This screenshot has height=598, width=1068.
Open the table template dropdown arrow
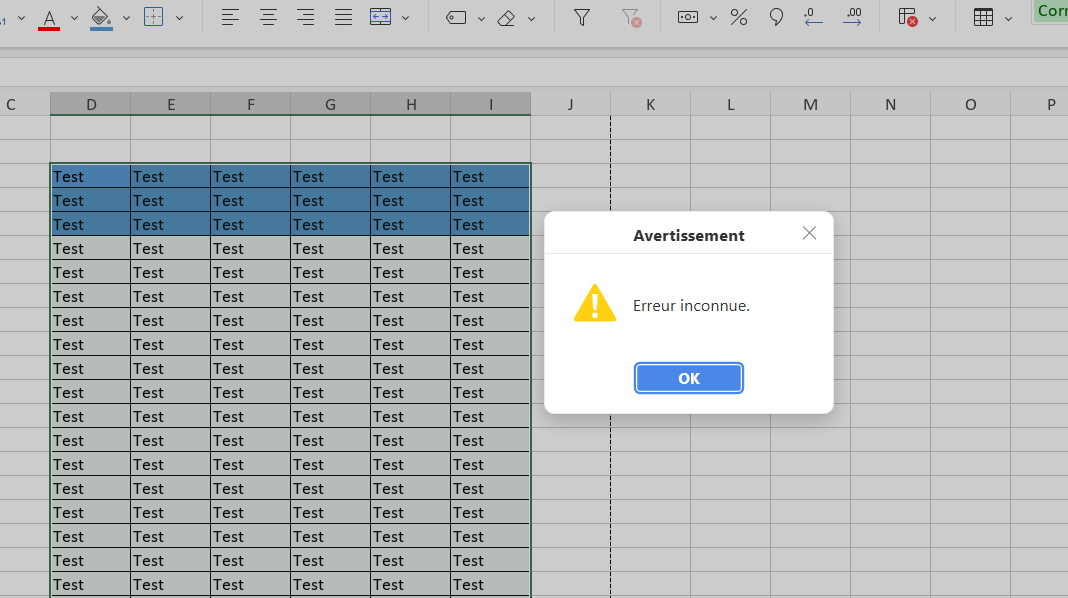1008,18
